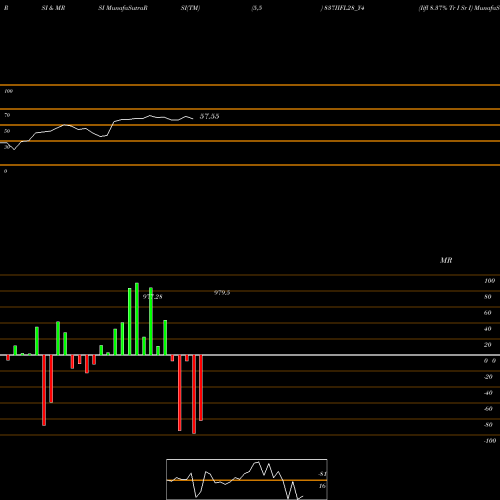
Task: Click the 70 level label on RSI axis
Action: (7, 115)
